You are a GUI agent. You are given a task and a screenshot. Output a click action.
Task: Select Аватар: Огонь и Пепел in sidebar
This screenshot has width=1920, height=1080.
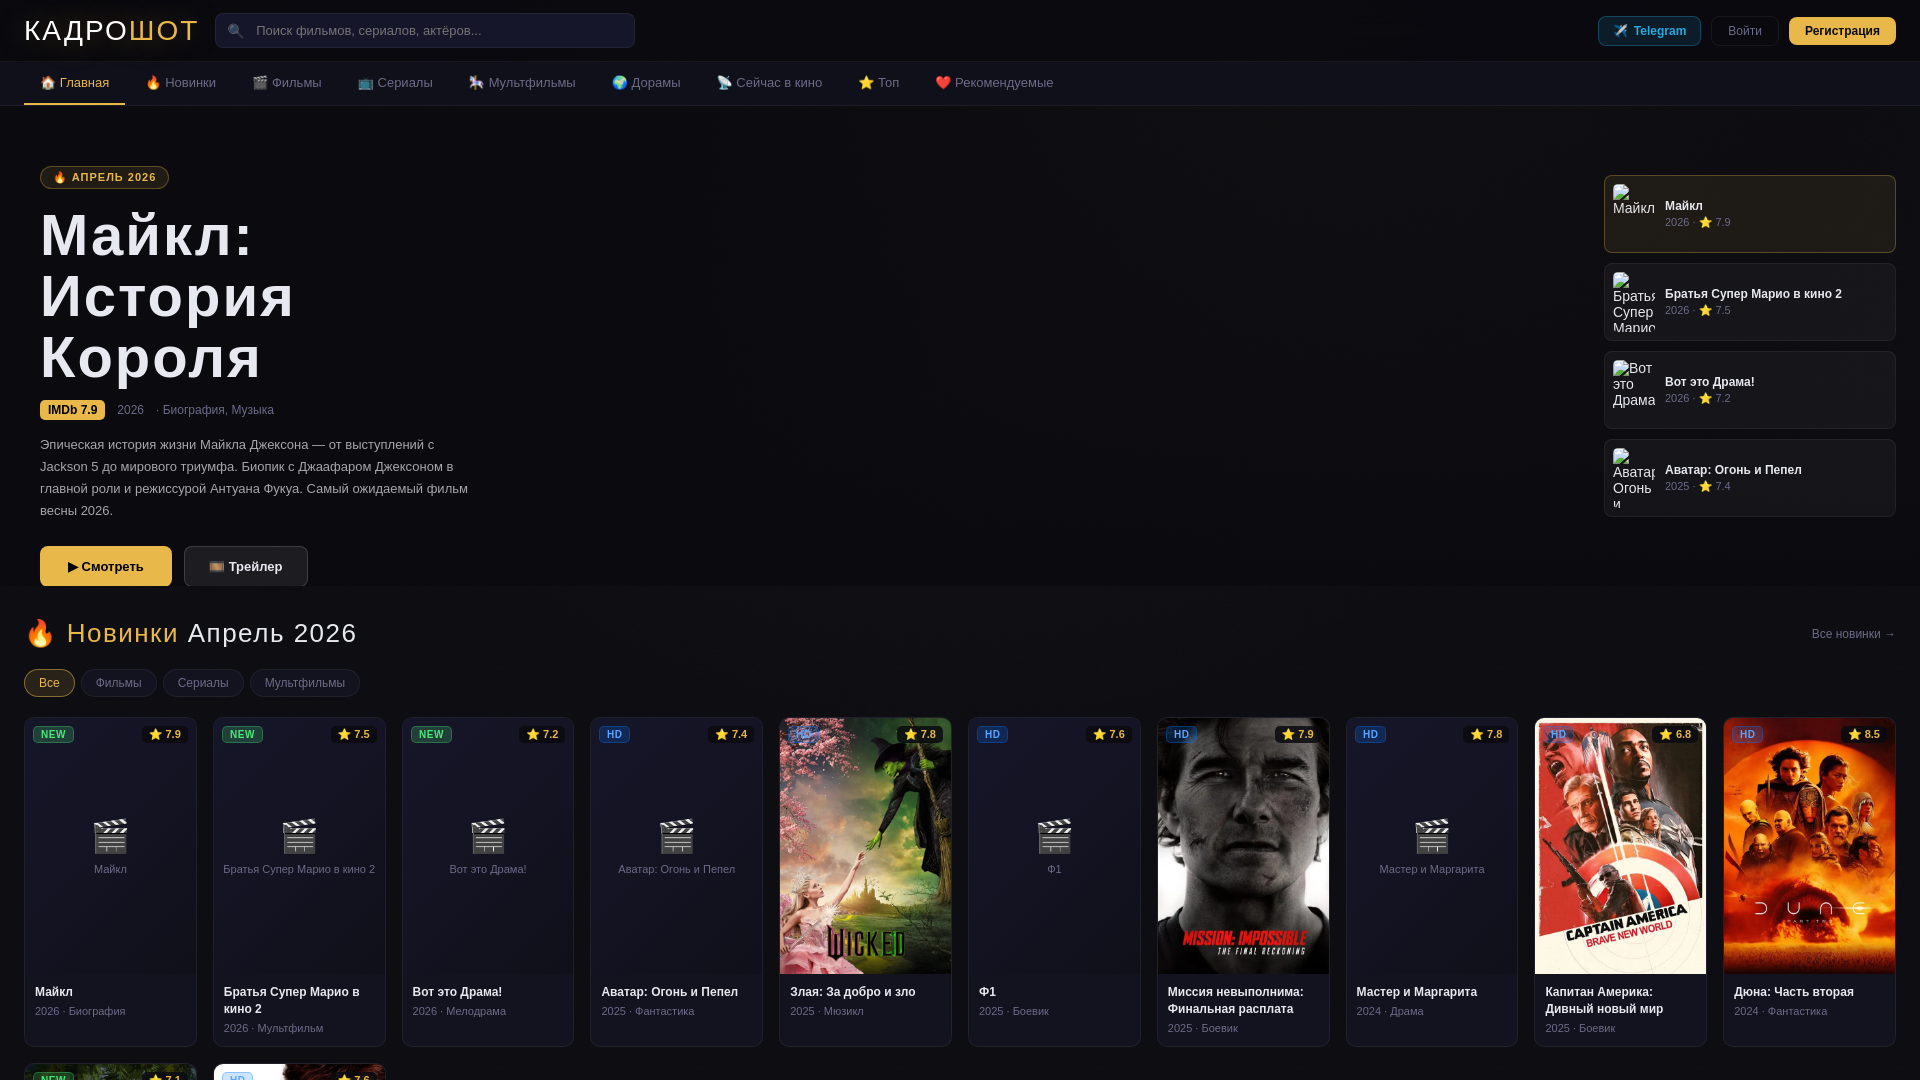point(1750,478)
